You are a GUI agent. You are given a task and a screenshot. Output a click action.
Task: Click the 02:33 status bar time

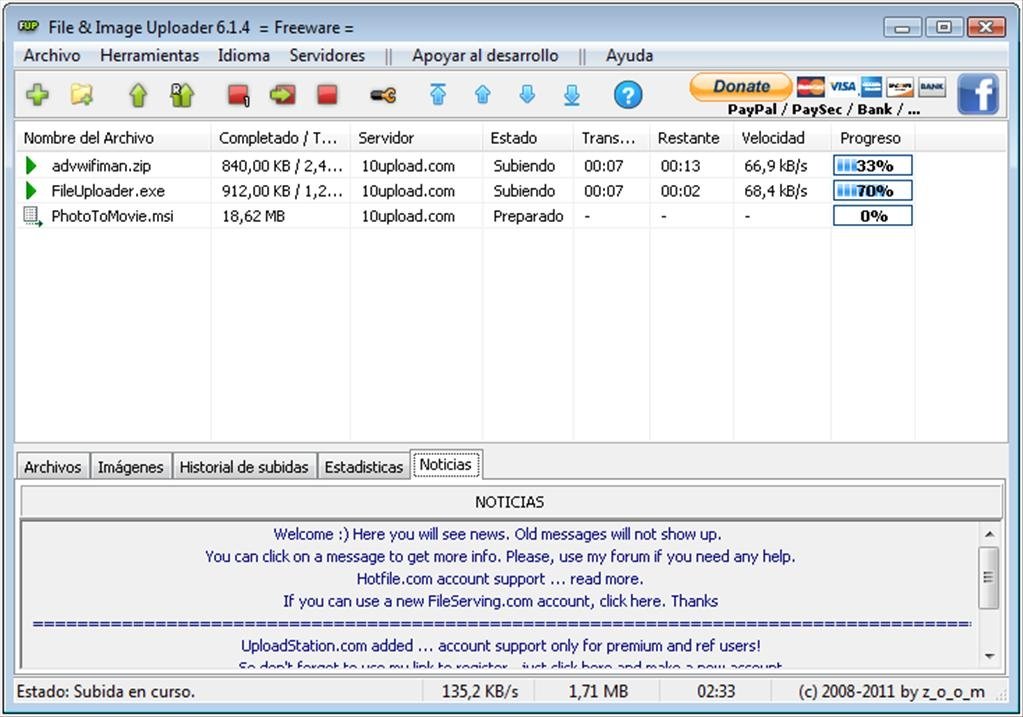[x=716, y=691]
